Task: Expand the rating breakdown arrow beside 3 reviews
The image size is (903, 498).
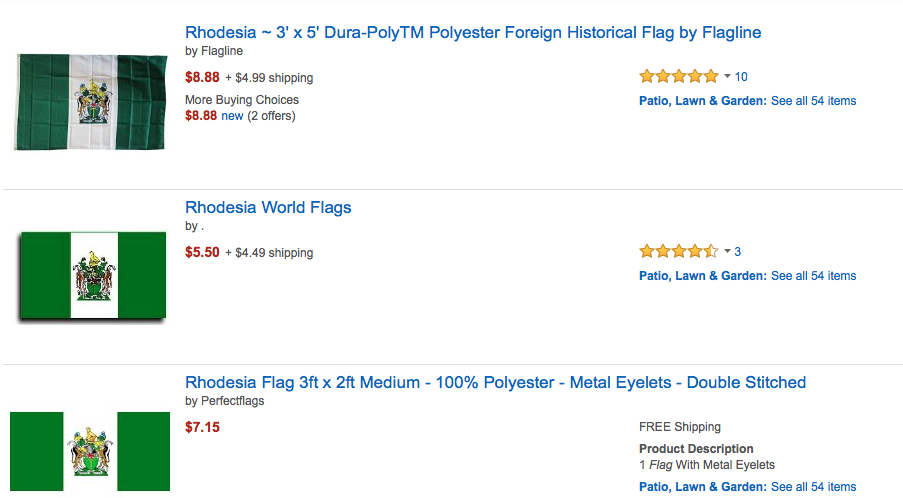Action: click(x=727, y=251)
